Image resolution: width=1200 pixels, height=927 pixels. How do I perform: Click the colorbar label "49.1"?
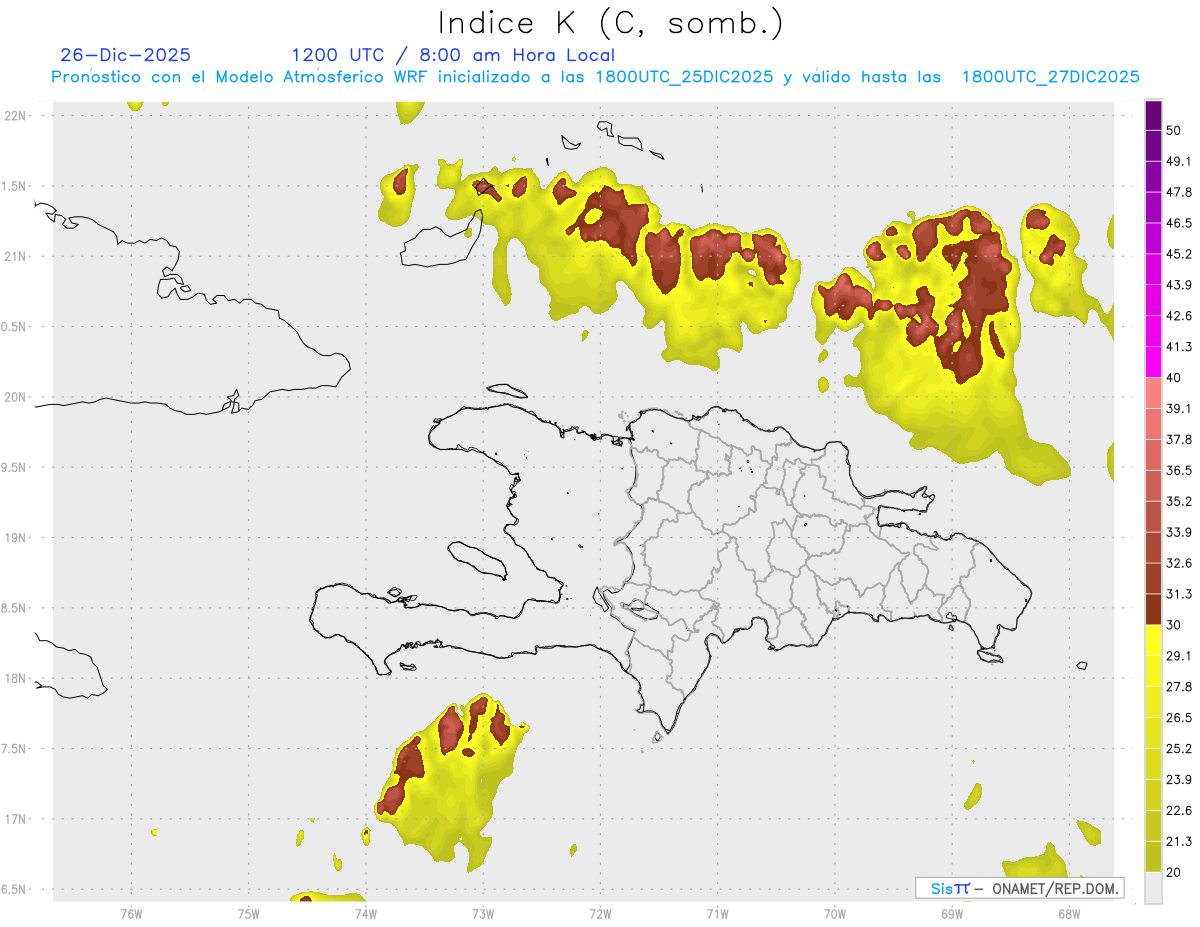click(1179, 162)
